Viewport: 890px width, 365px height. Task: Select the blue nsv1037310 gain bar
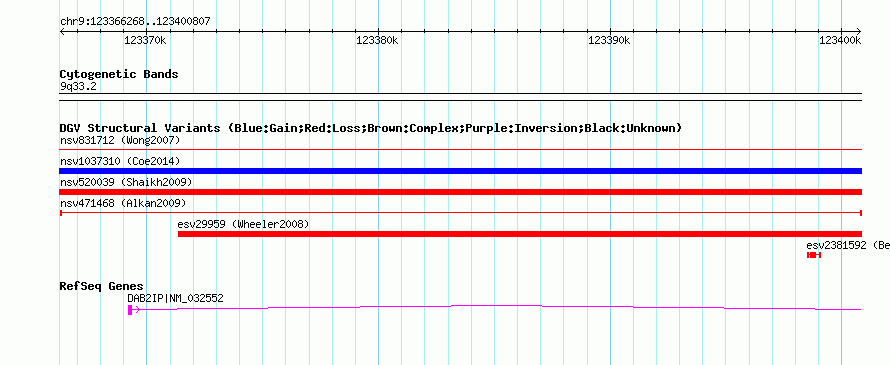click(460, 171)
